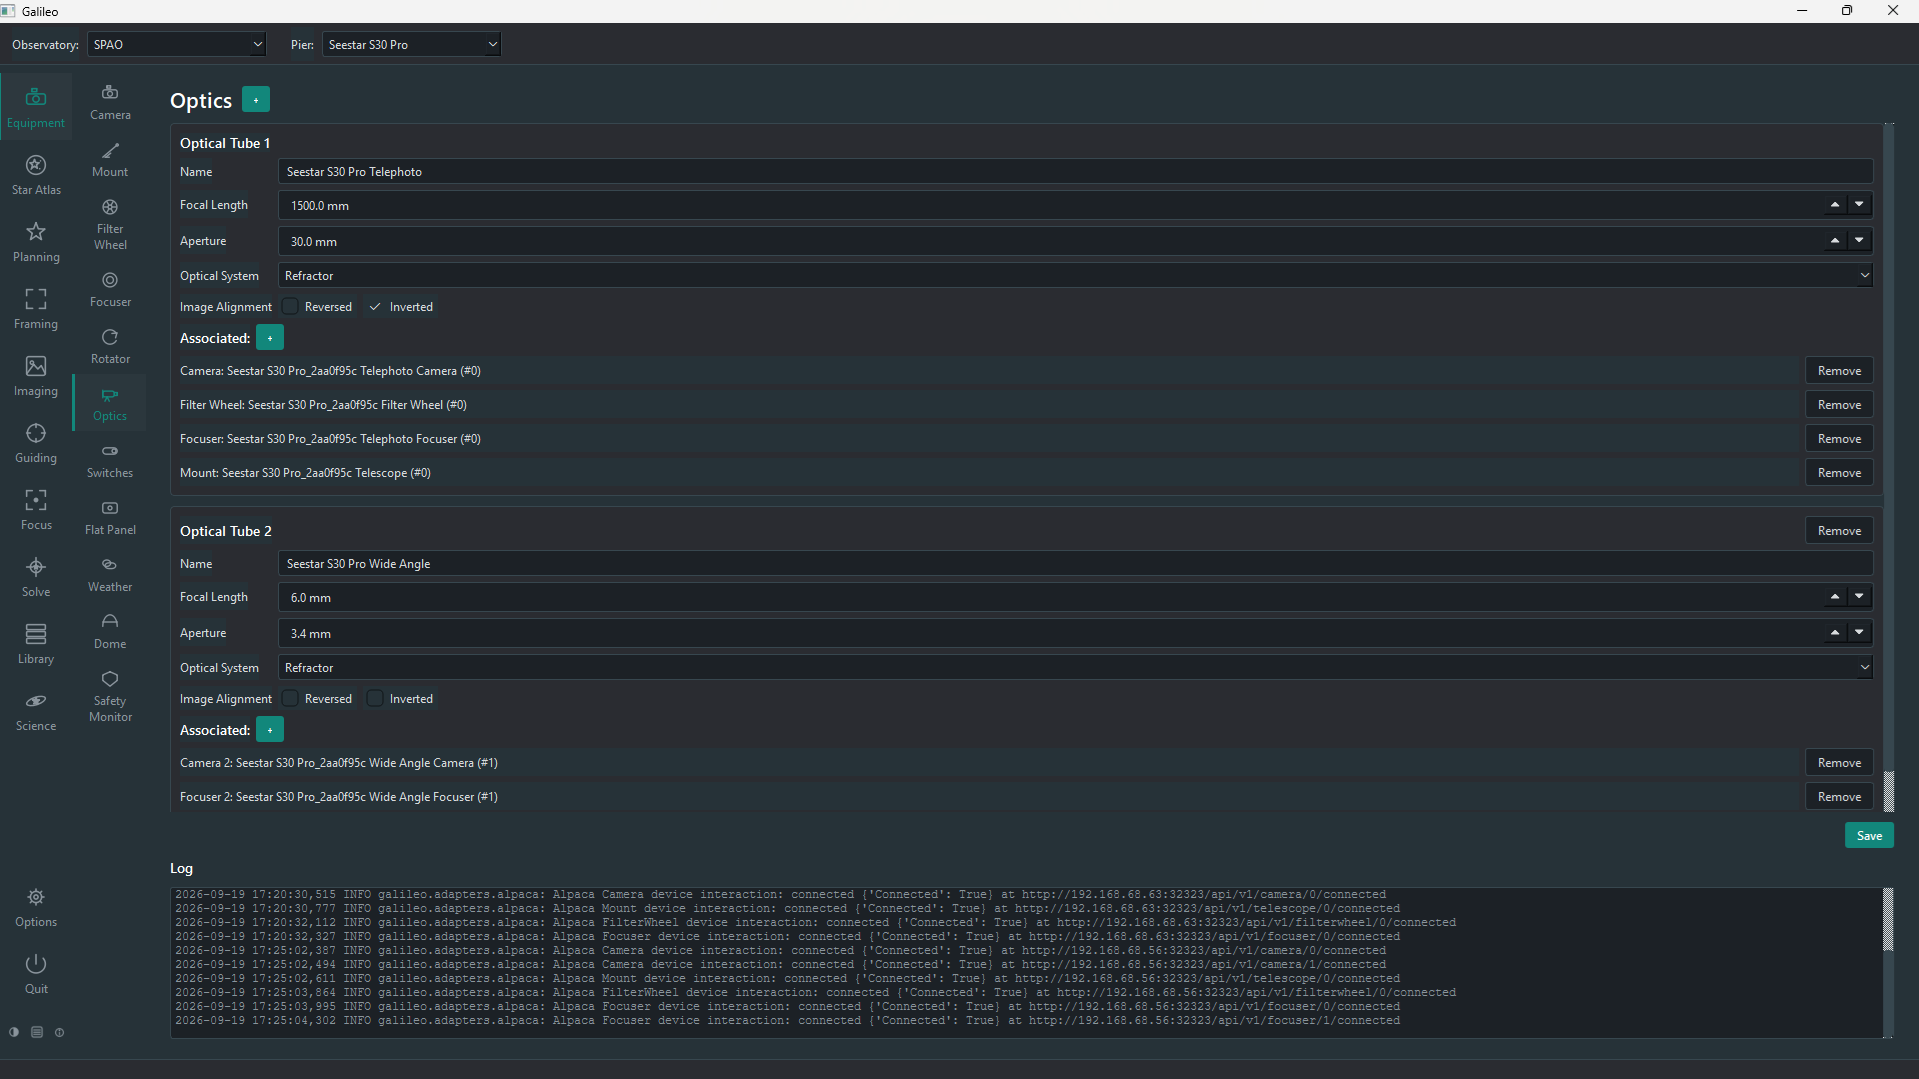Open the Library section
Image resolution: width=1919 pixels, height=1079 pixels.
pyautogui.click(x=36, y=644)
